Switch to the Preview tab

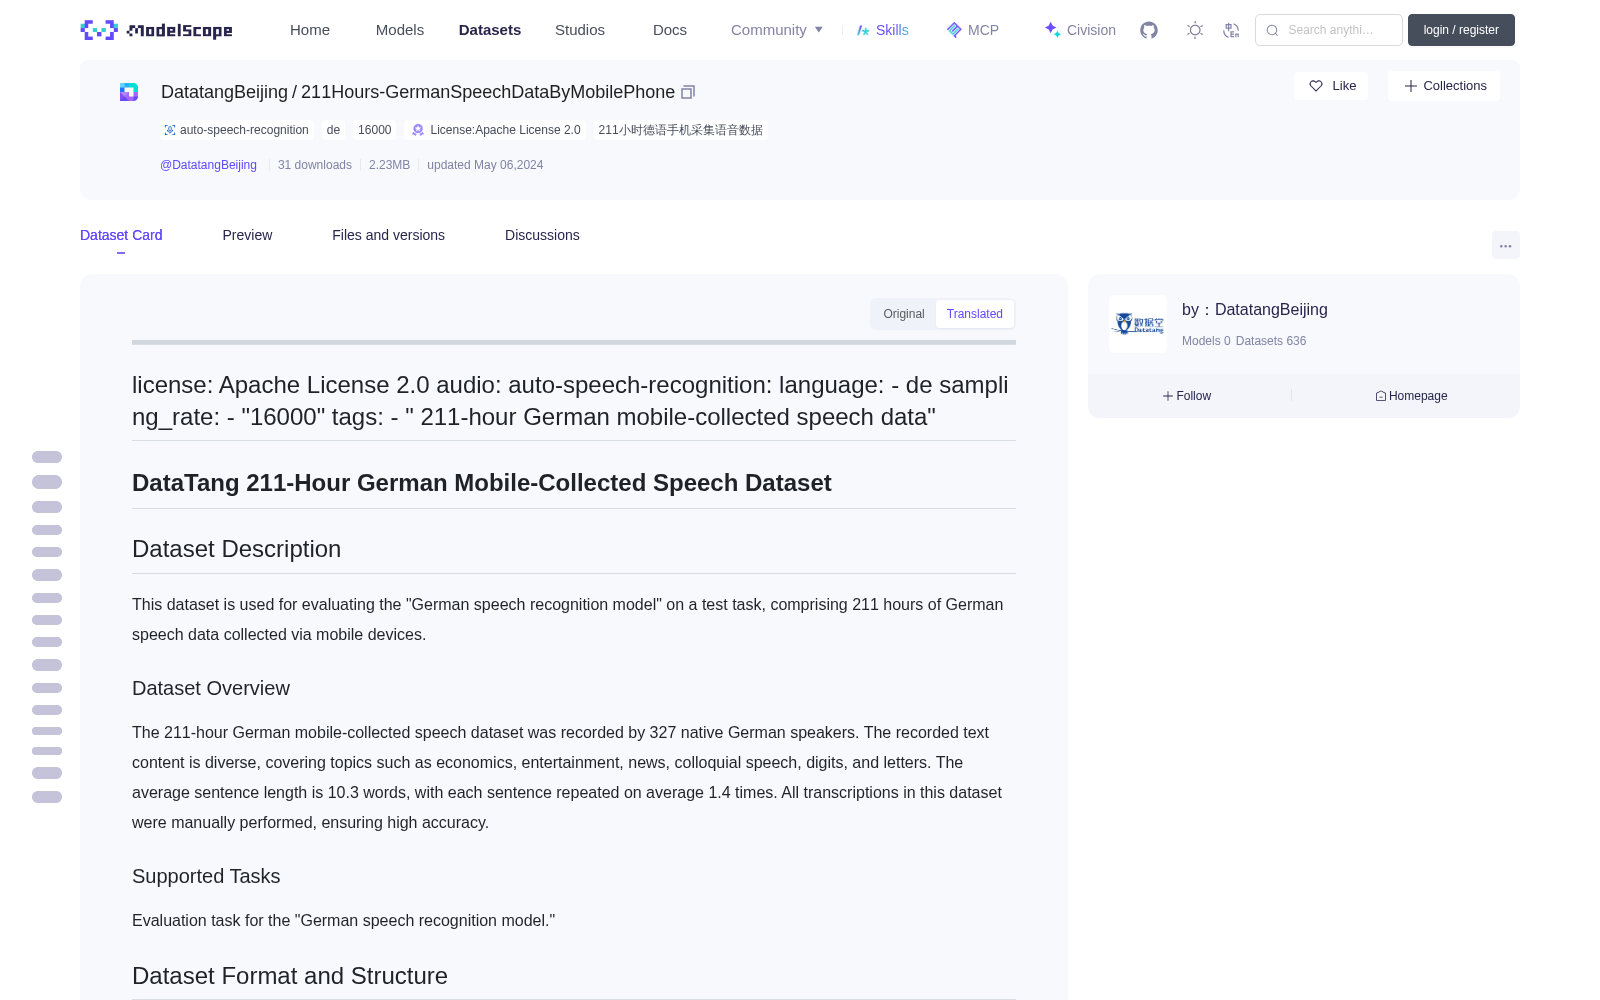click(247, 235)
